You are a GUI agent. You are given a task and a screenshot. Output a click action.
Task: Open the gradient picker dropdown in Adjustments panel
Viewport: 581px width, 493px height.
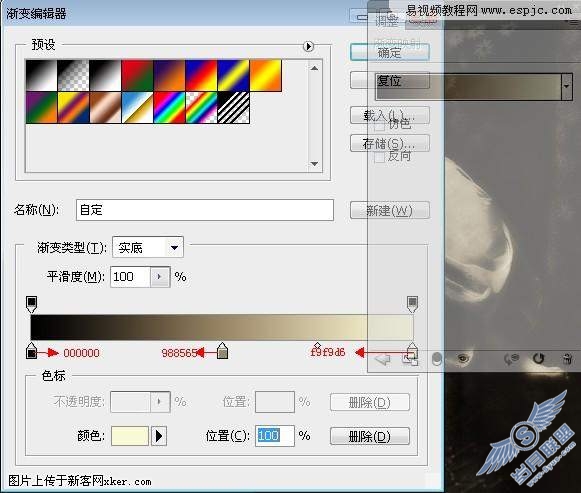(567, 86)
